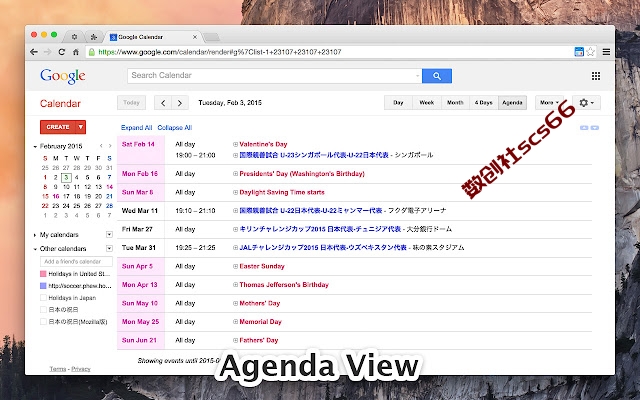
Task: Click the blue search magnifier button
Action: 437,76
